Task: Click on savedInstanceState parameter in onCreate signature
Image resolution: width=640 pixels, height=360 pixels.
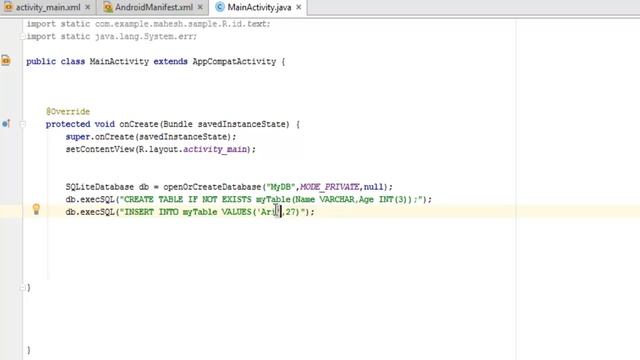Action: (x=243, y=124)
